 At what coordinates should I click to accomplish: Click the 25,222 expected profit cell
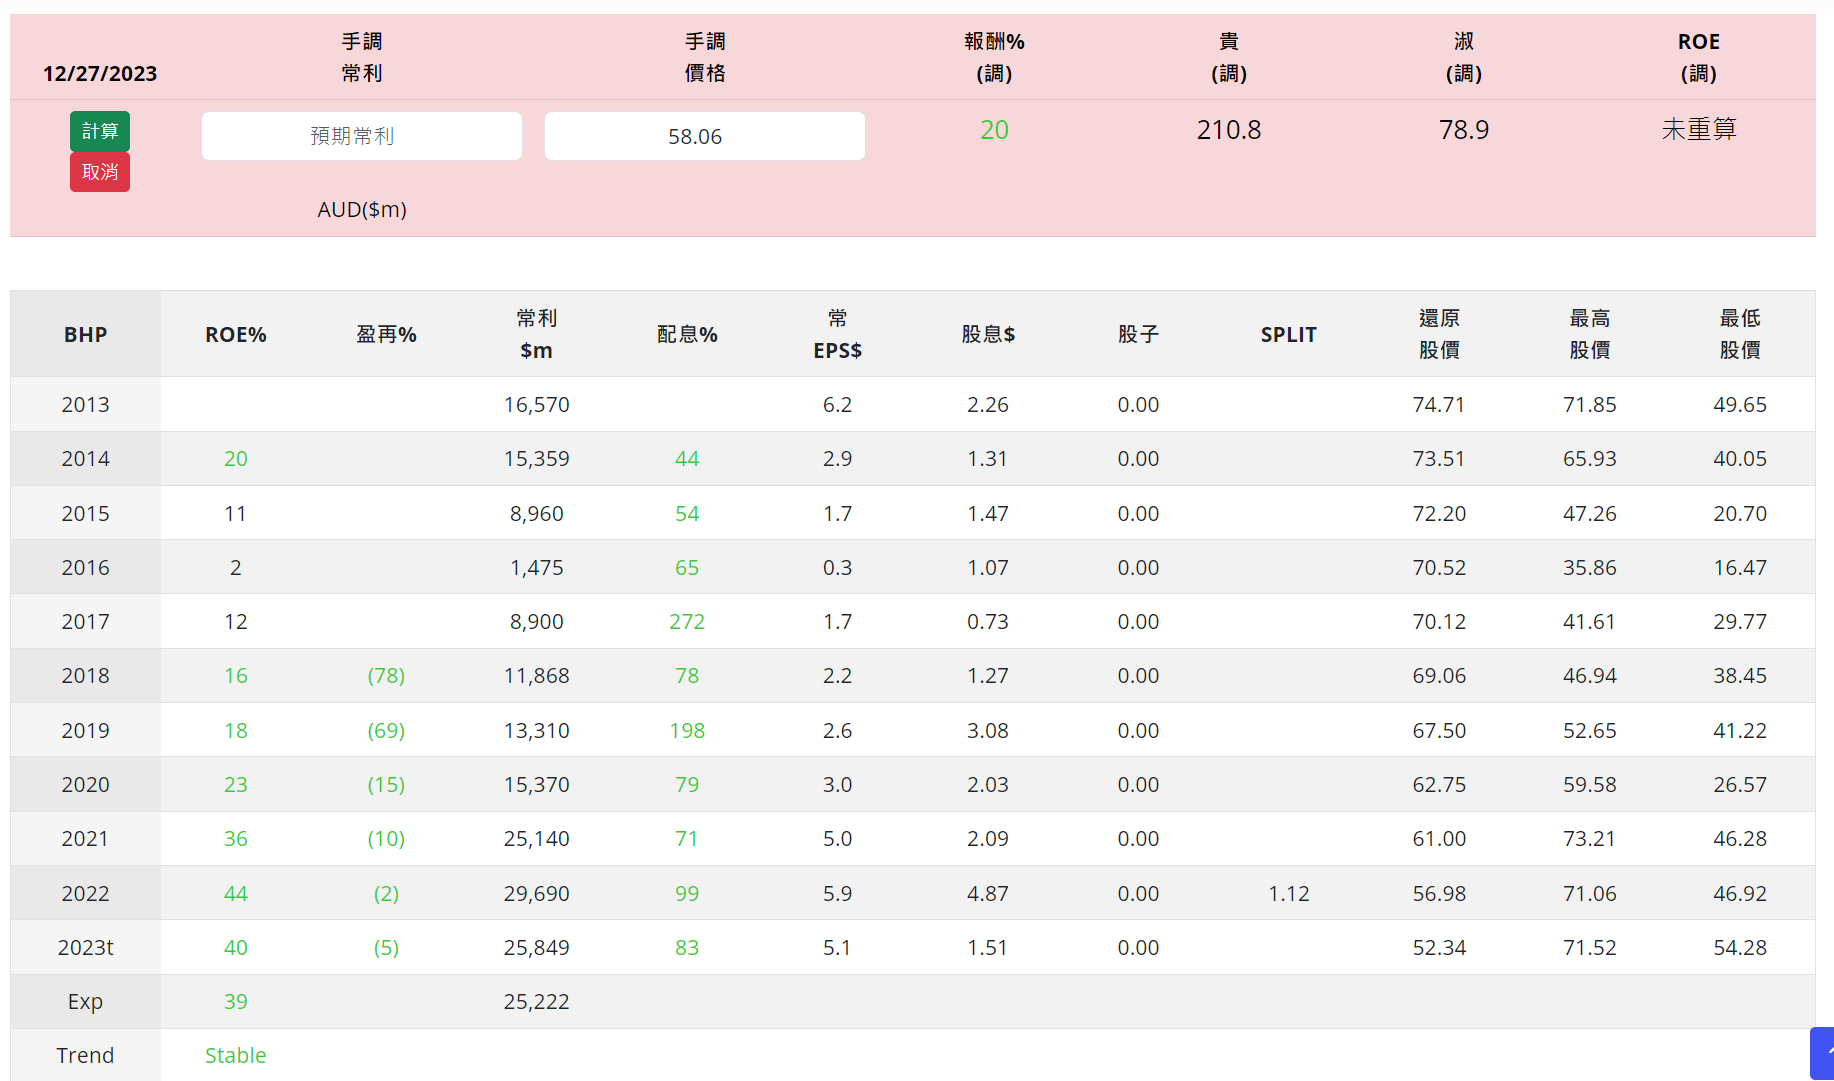[537, 1002]
